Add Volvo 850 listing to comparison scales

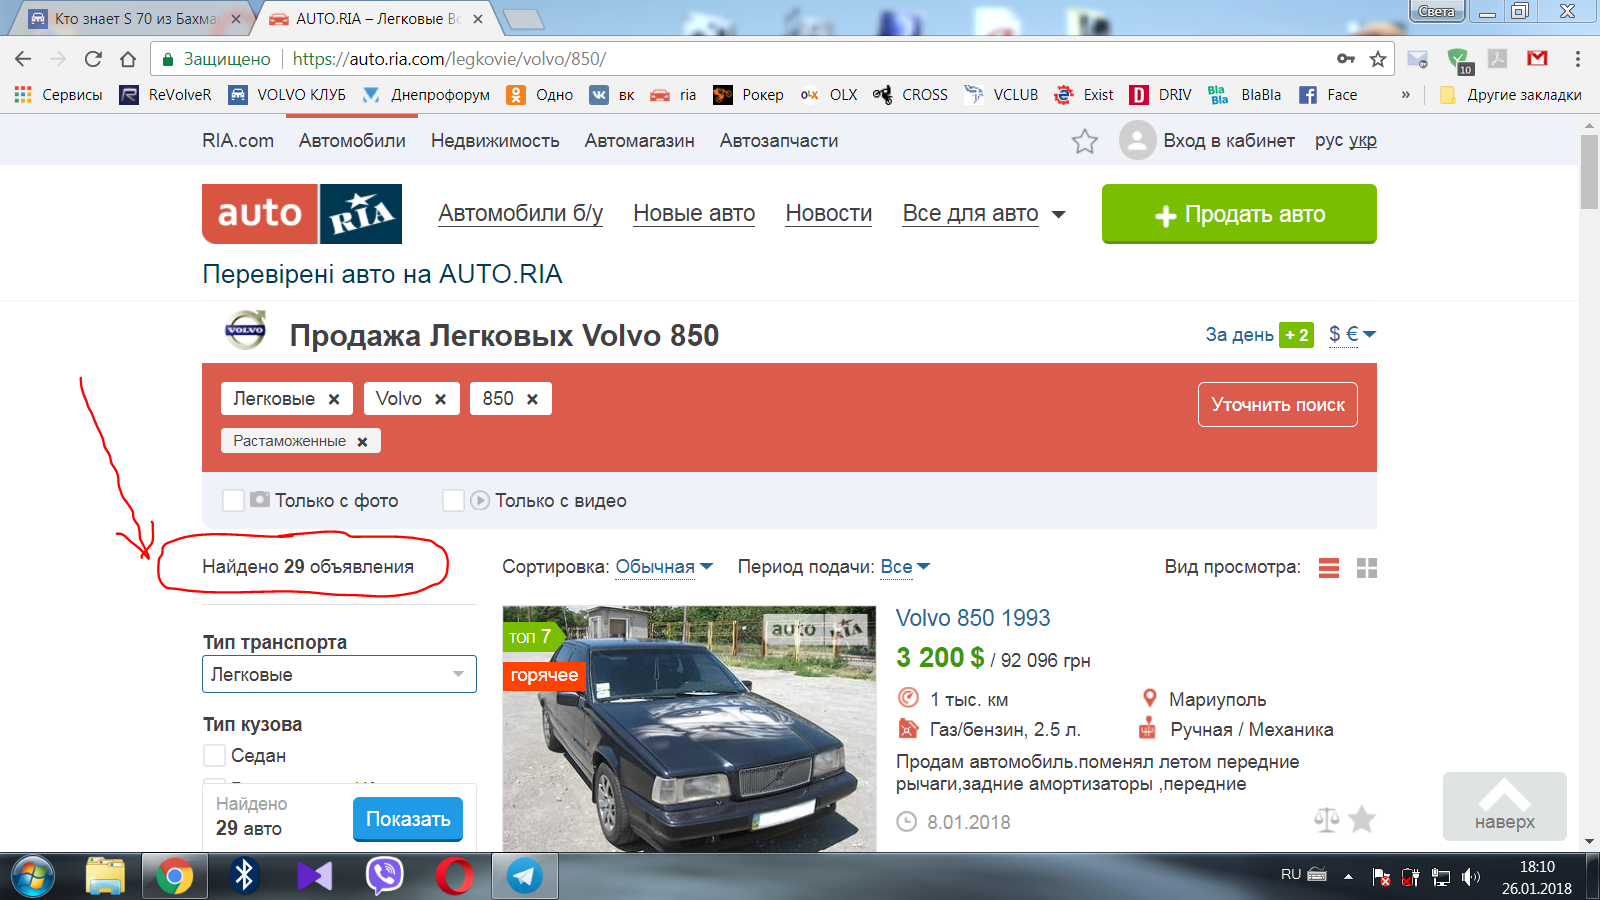(x=1326, y=820)
